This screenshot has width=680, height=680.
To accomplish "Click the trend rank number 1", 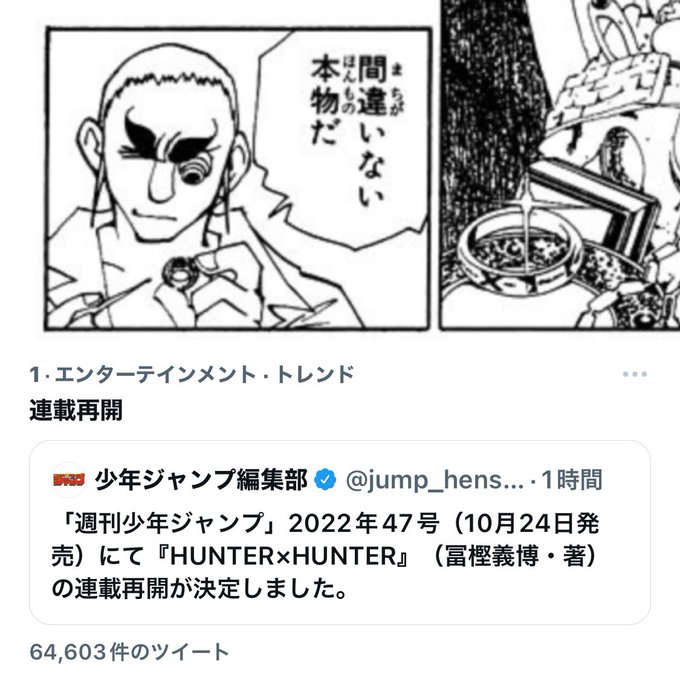I will (35, 375).
